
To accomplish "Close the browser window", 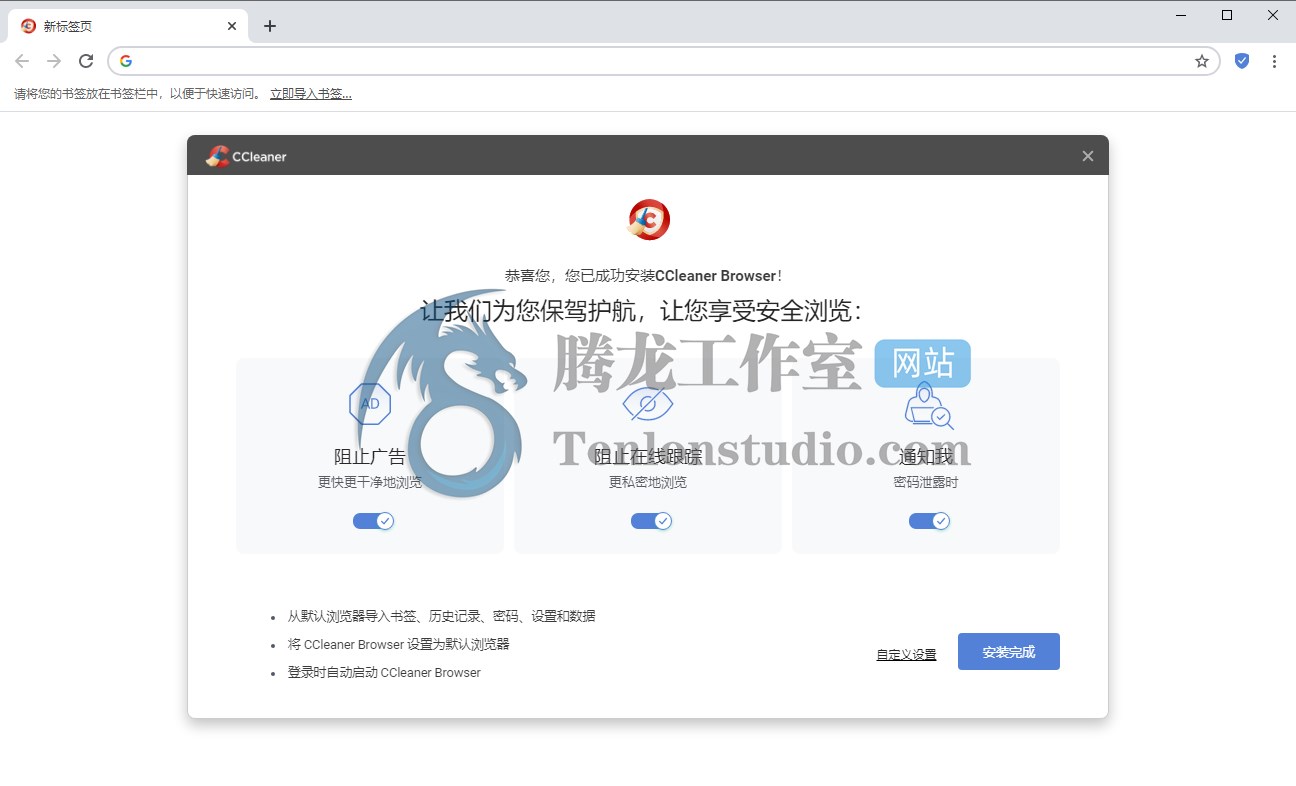I will click(x=1273, y=15).
